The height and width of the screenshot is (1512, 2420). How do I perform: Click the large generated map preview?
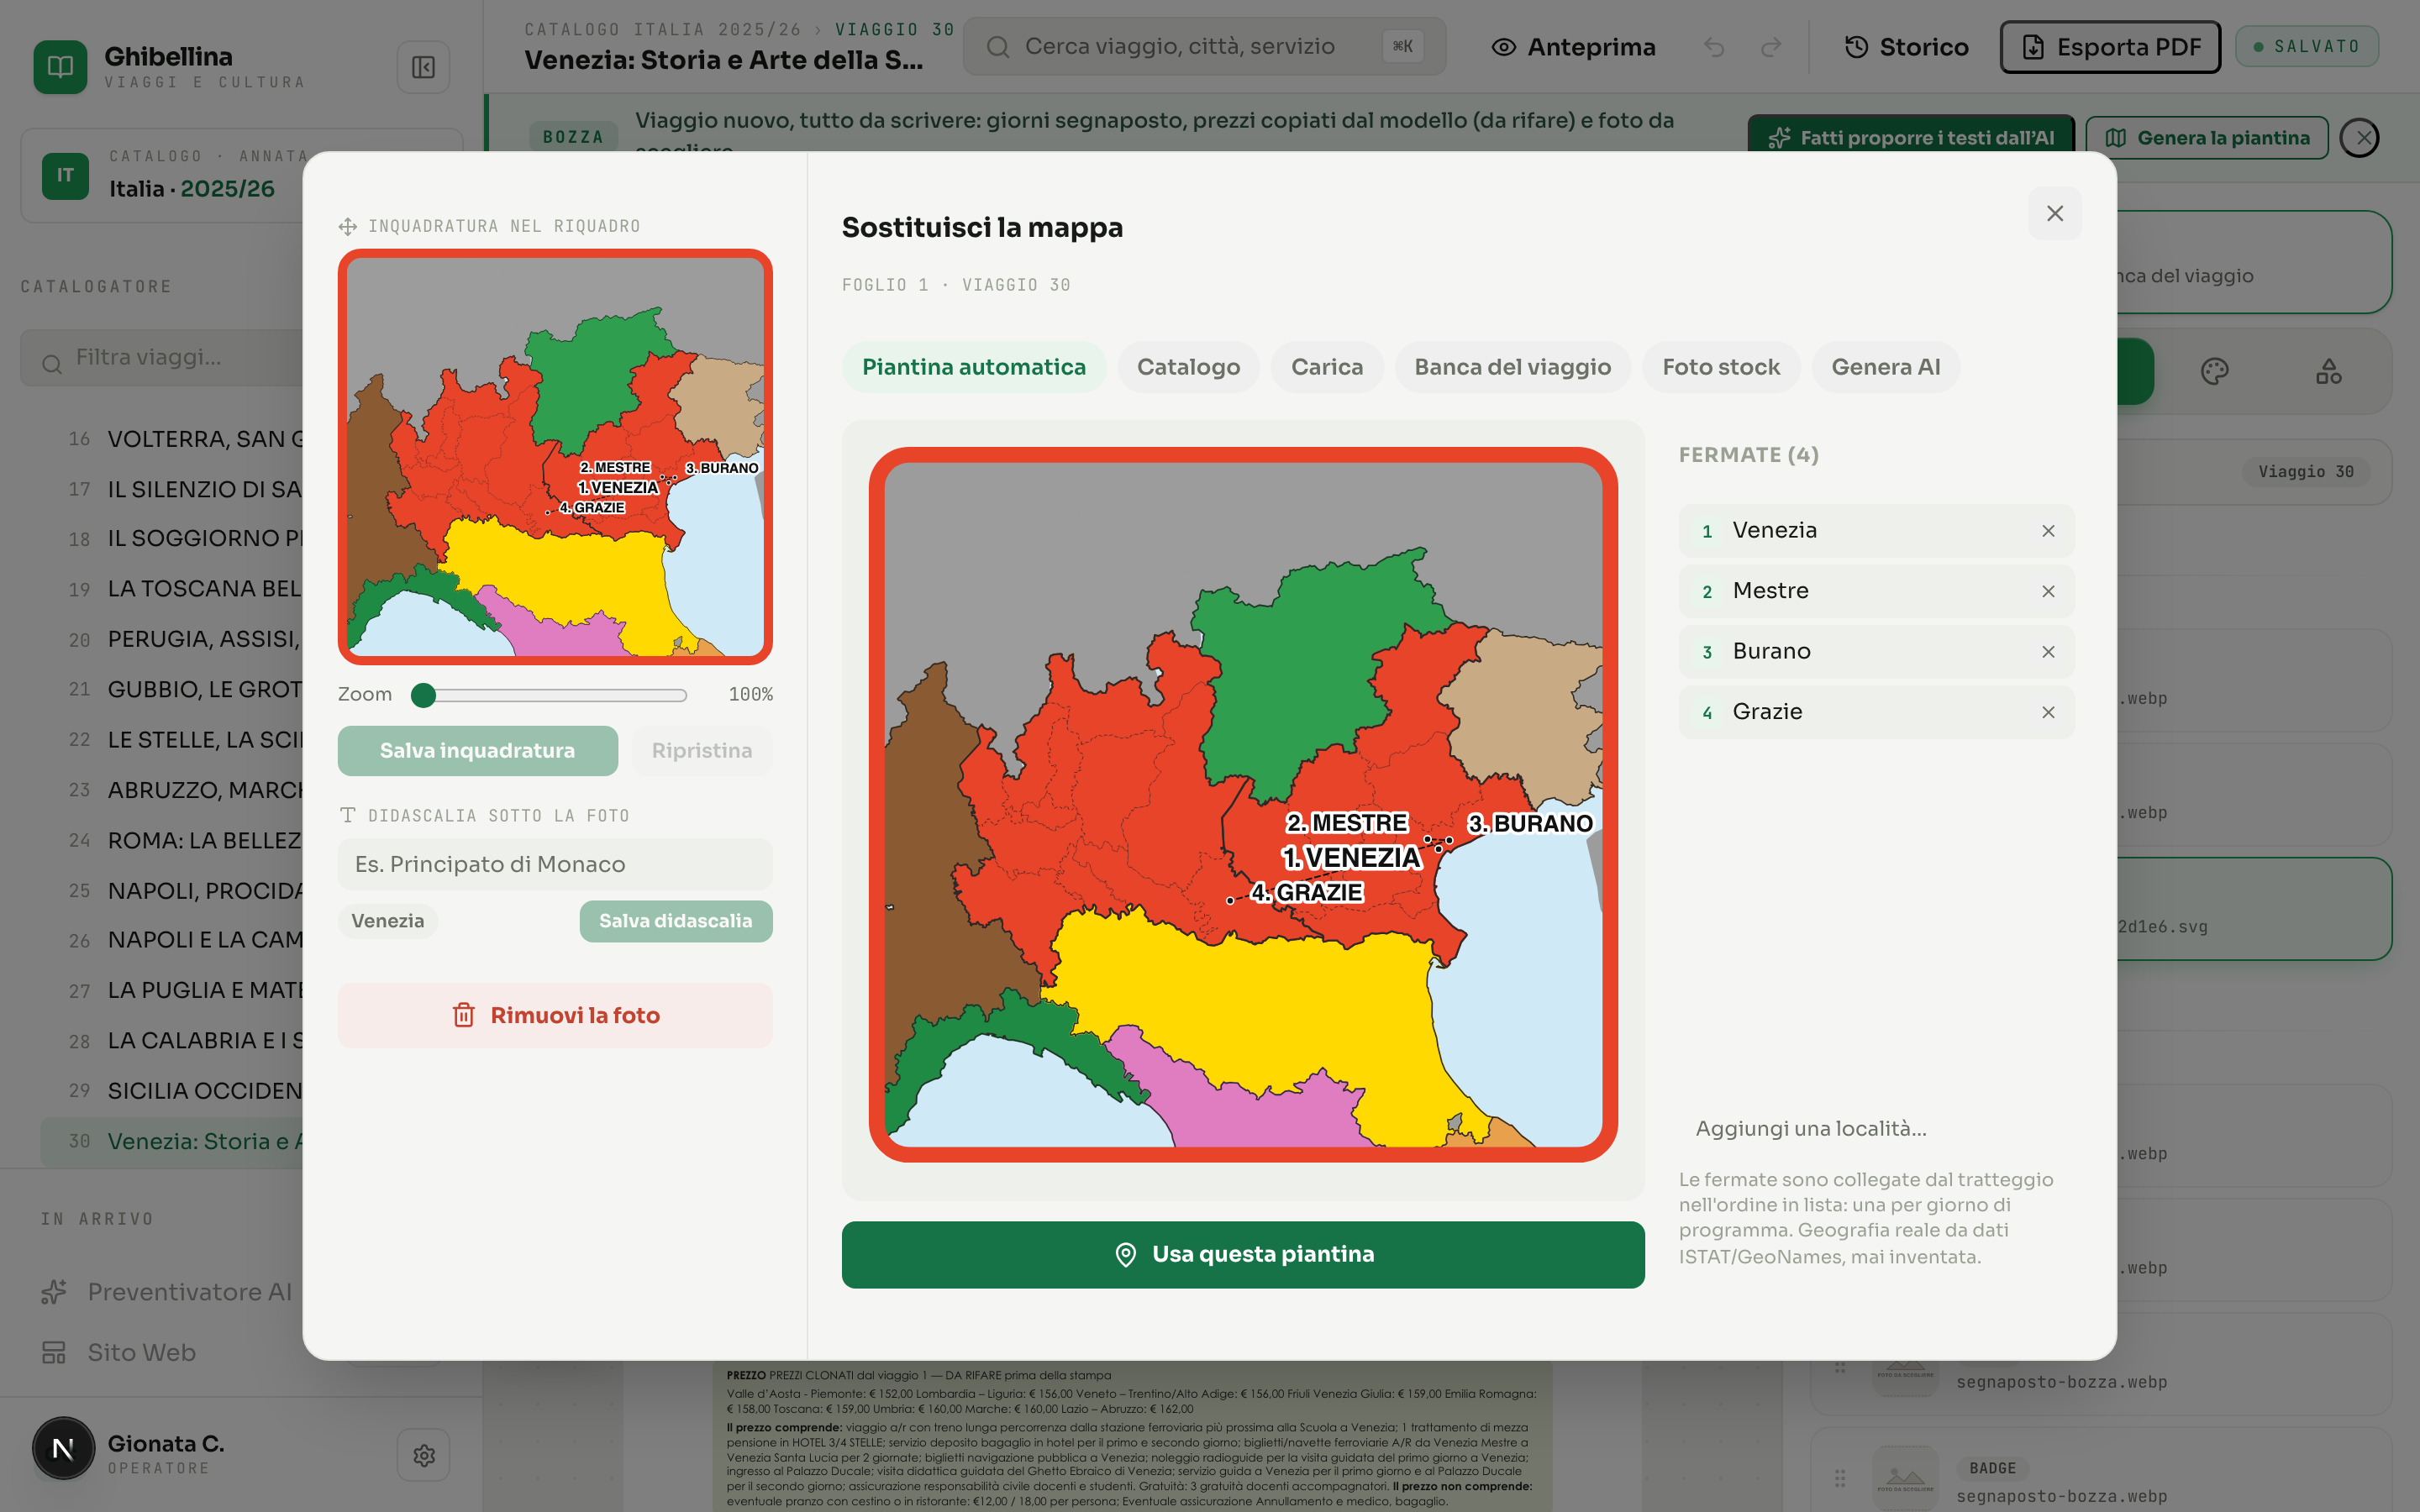(1242, 804)
